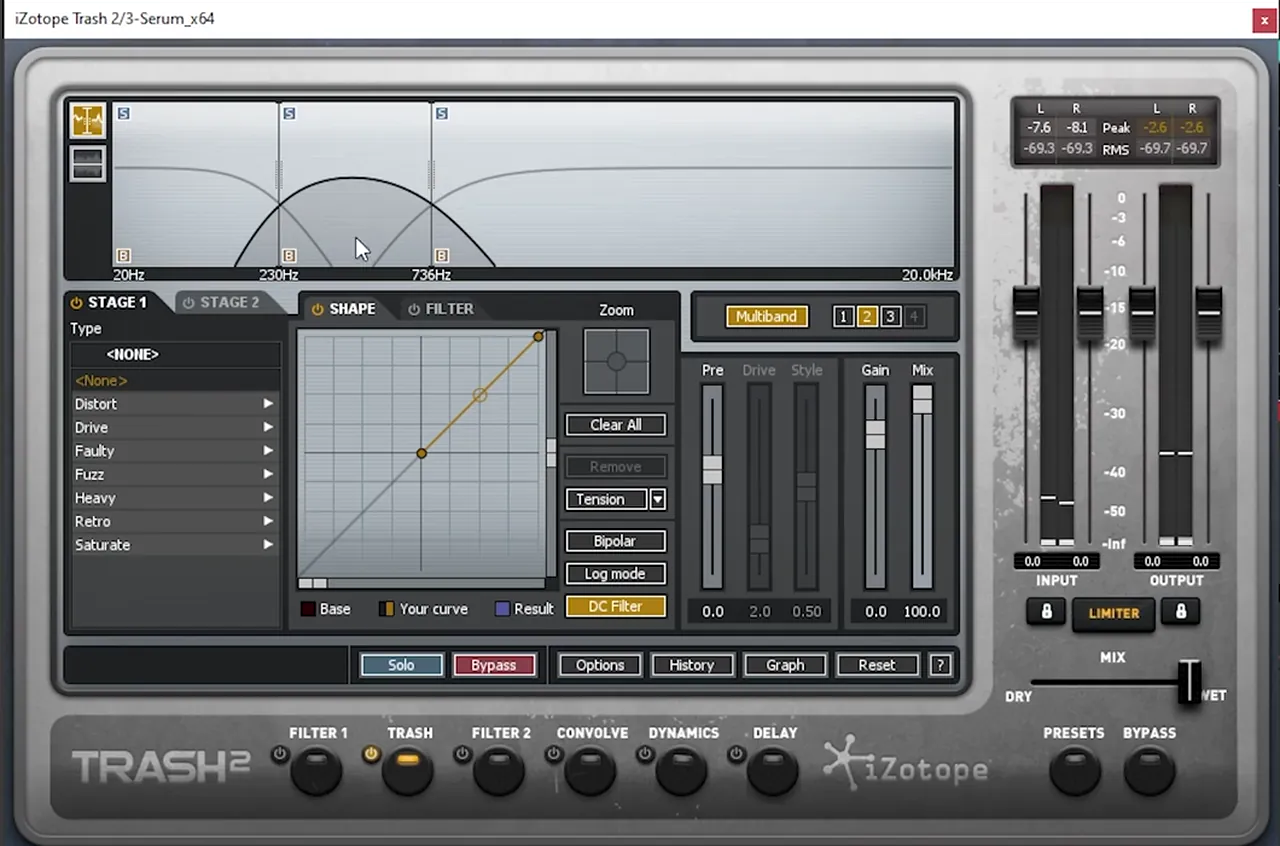Screen dimensions: 1280x846
Task: Click the waveshaper center curve point
Action: tap(422, 454)
